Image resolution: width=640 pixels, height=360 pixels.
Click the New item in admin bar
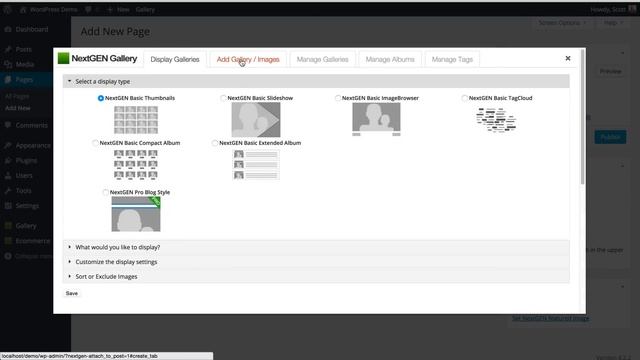pyautogui.click(x=118, y=9)
